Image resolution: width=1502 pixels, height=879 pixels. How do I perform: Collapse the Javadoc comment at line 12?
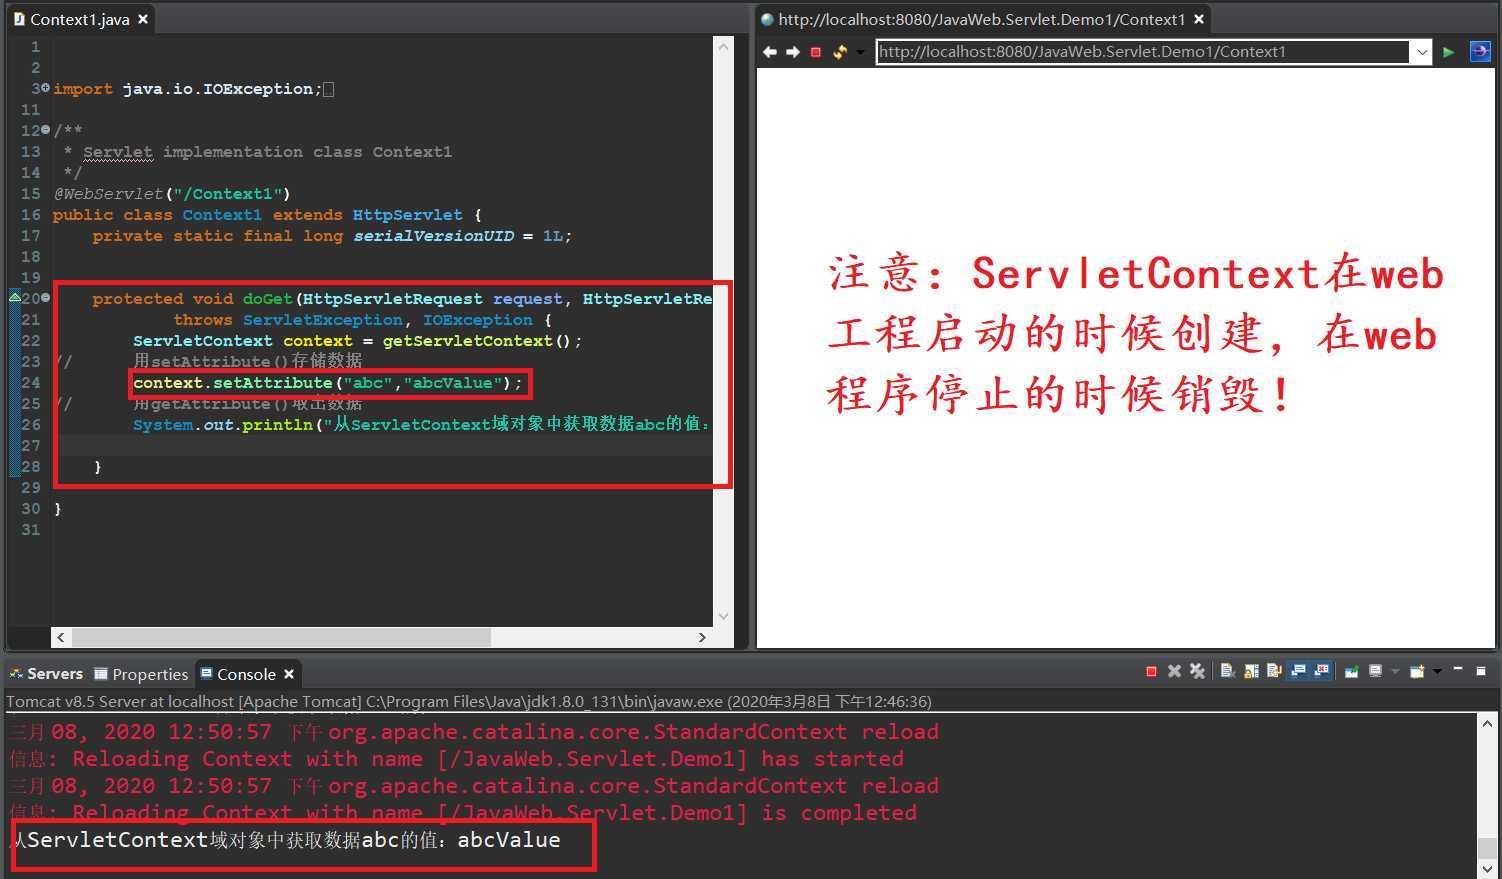[x=45, y=130]
